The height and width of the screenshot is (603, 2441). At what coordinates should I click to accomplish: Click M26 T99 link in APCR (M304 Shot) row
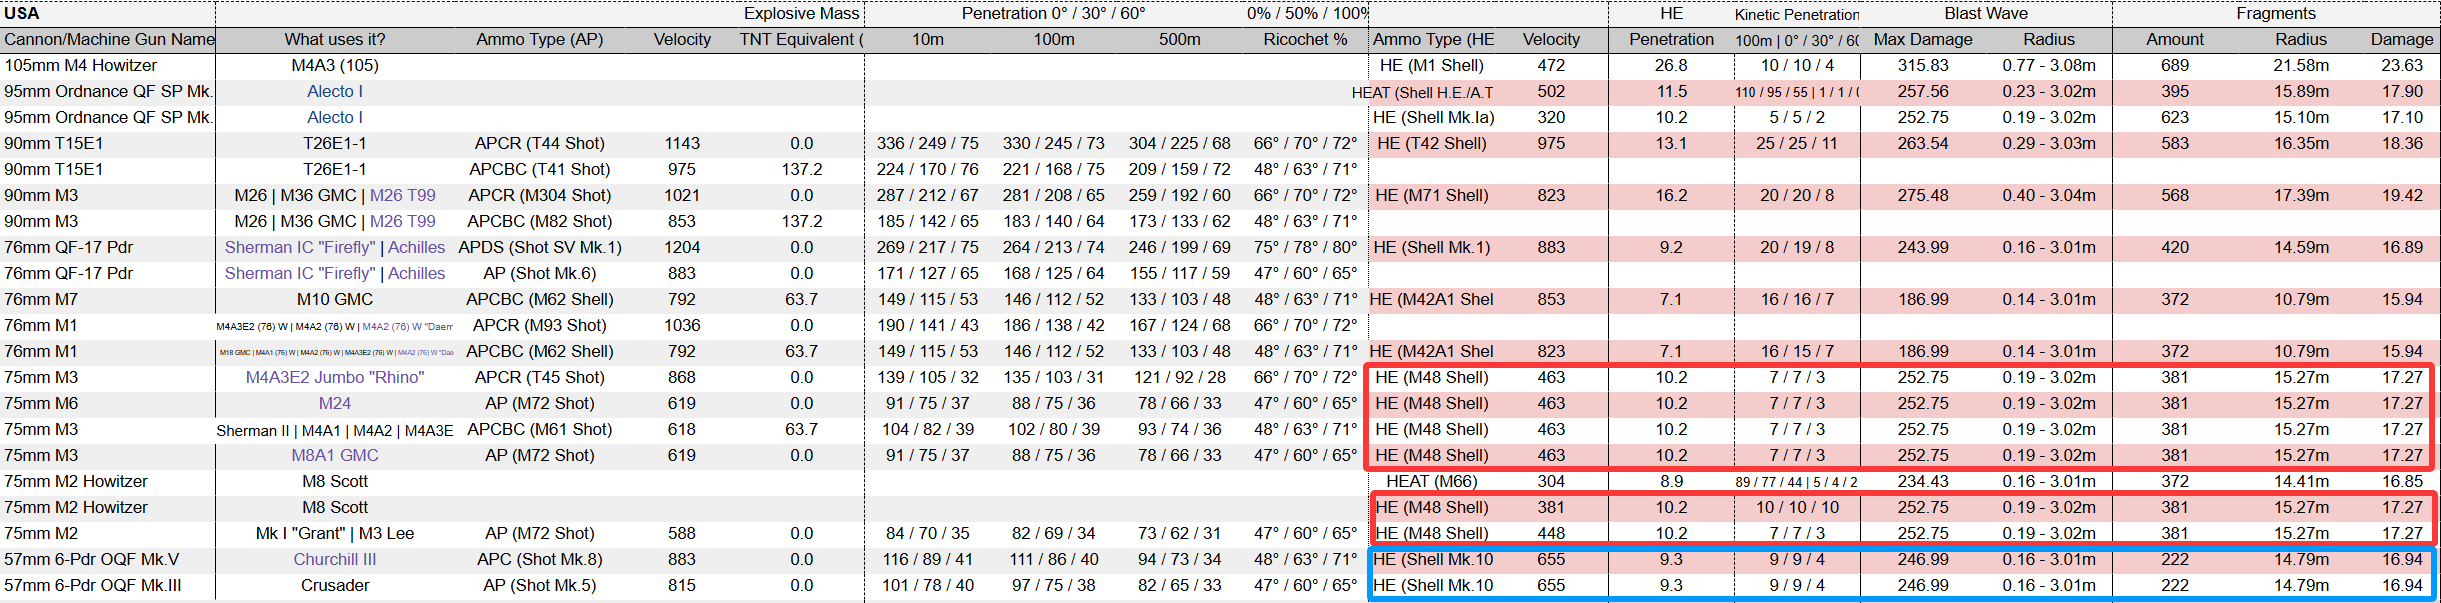pos(402,195)
